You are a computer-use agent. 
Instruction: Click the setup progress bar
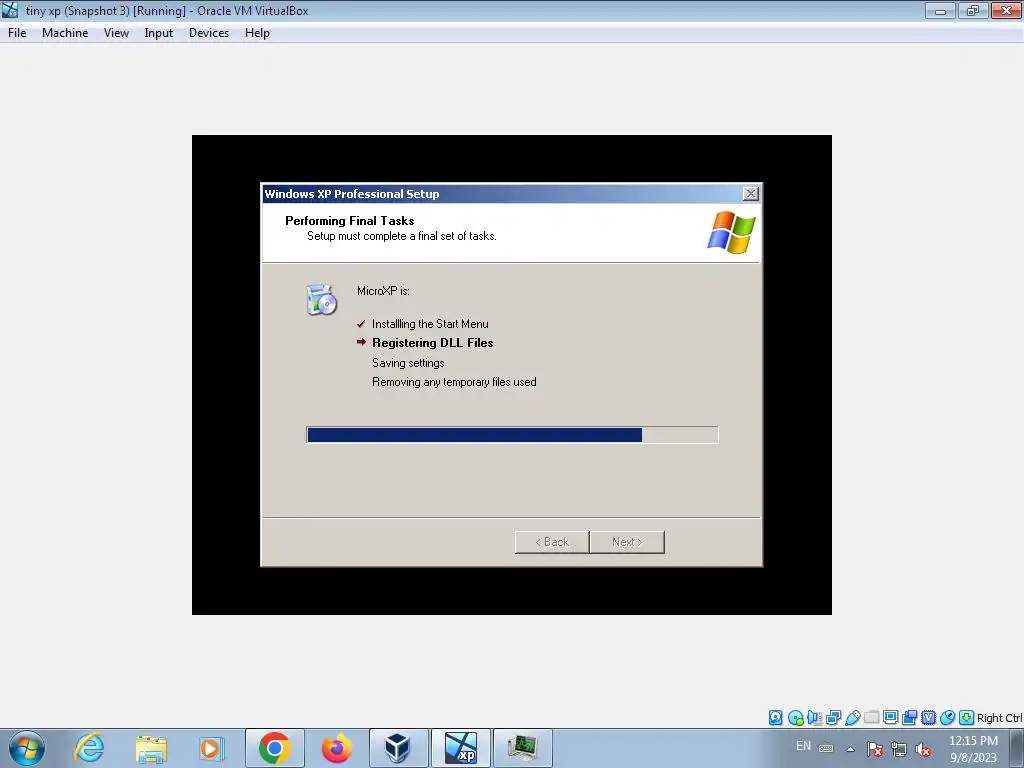[512, 435]
